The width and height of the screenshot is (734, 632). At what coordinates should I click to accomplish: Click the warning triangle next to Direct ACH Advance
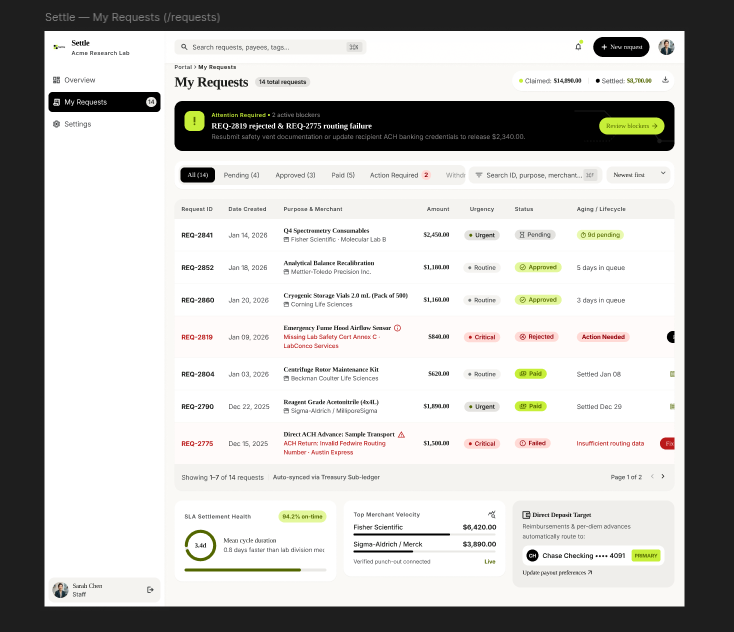(x=401, y=434)
